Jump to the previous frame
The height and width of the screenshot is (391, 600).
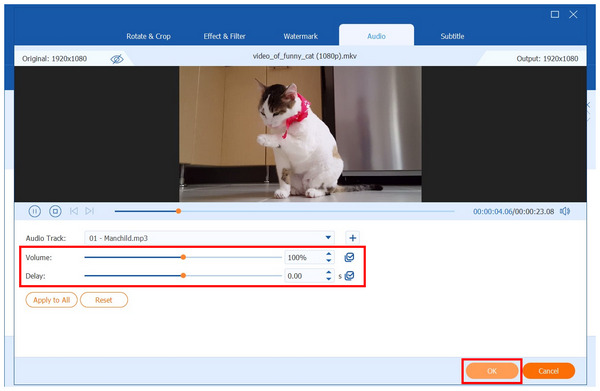tap(74, 211)
